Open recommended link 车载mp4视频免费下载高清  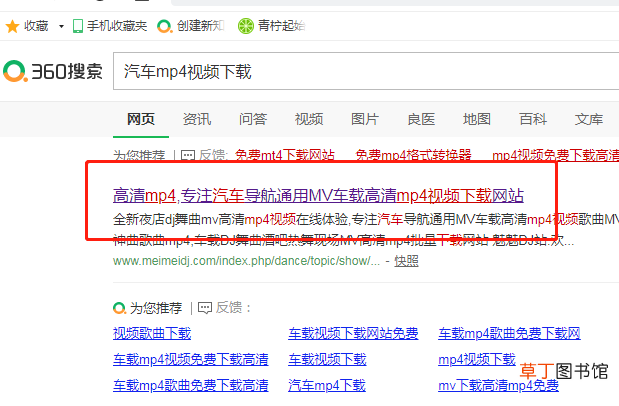(x=191, y=359)
